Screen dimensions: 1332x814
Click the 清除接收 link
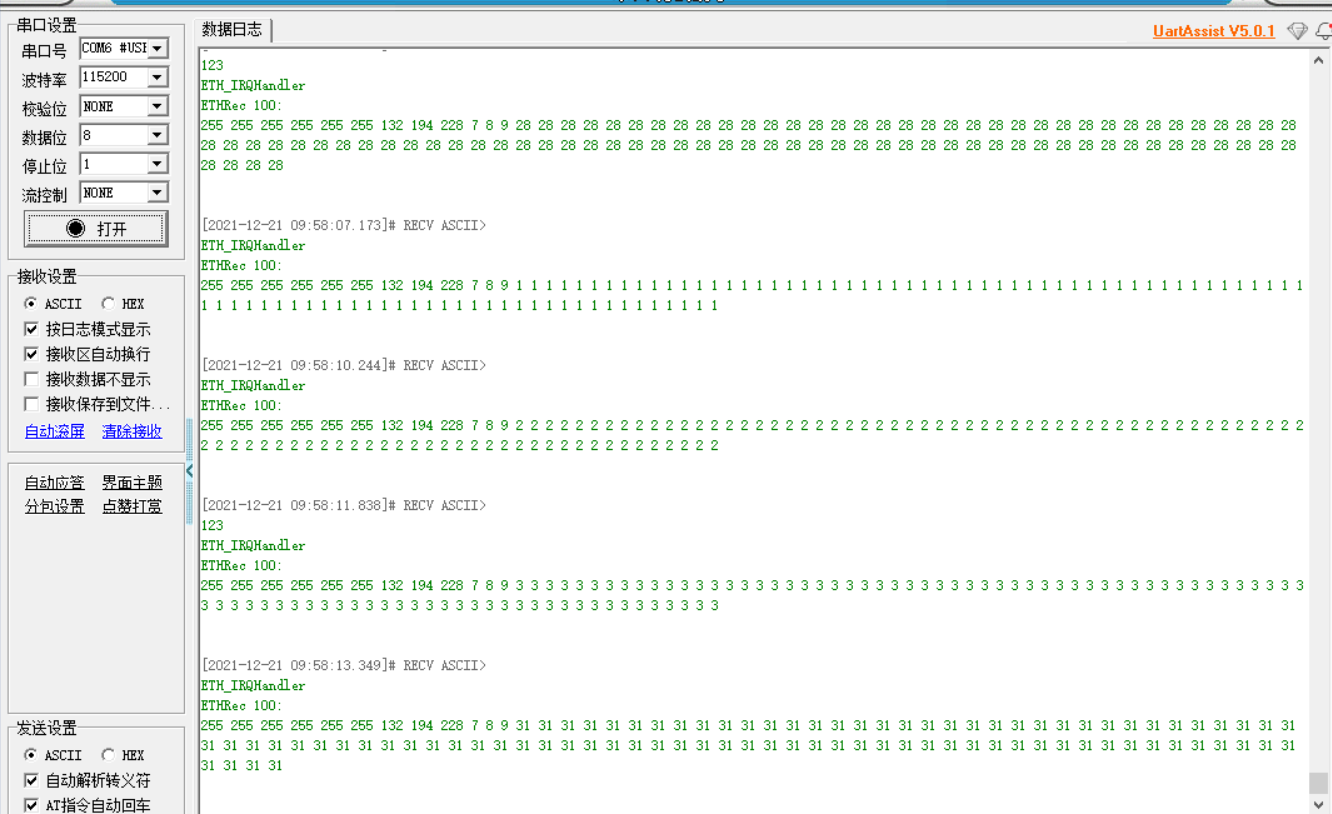[x=132, y=432]
